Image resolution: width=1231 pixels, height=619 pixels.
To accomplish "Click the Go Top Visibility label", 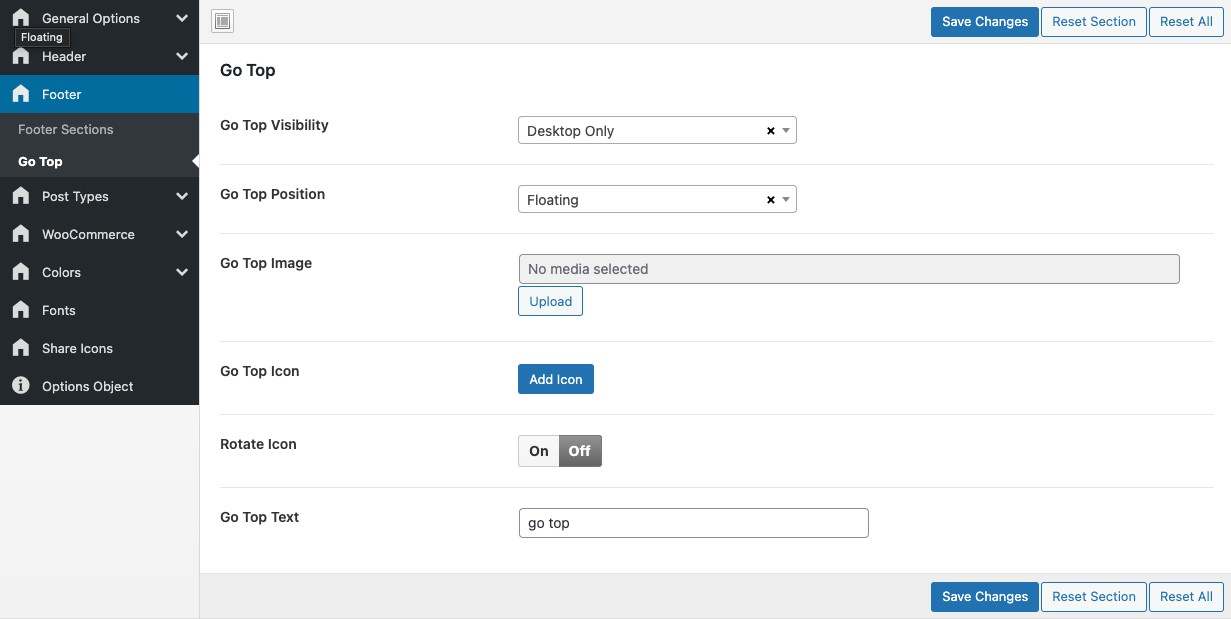I will tap(274, 125).
